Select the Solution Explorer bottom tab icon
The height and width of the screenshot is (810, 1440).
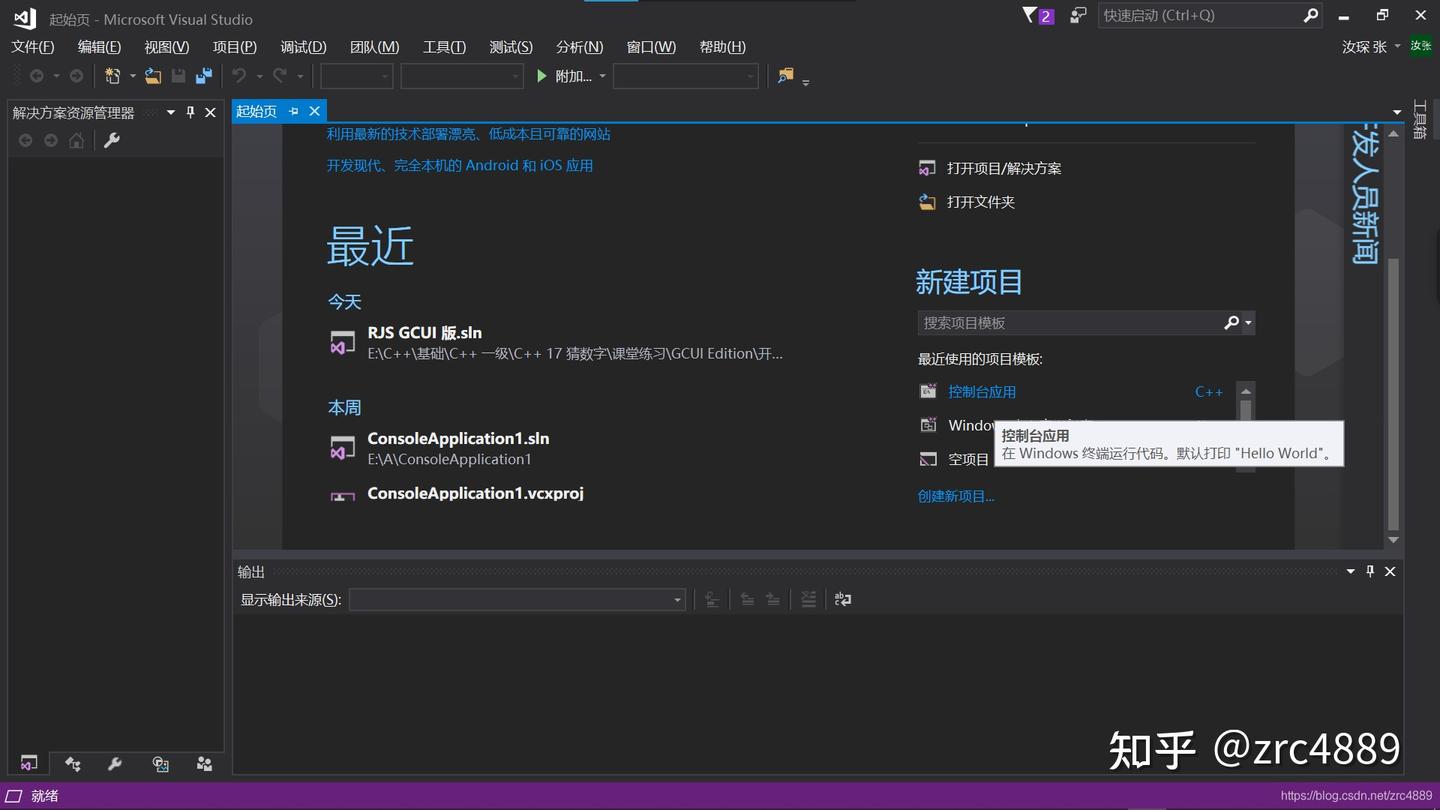tap(29, 764)
